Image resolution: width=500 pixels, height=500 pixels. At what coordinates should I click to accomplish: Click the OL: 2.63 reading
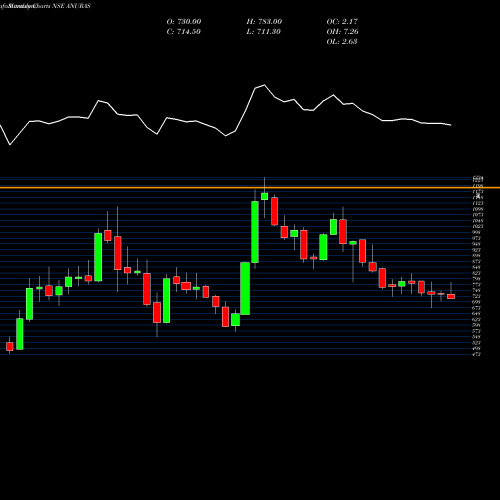[342, 41]
